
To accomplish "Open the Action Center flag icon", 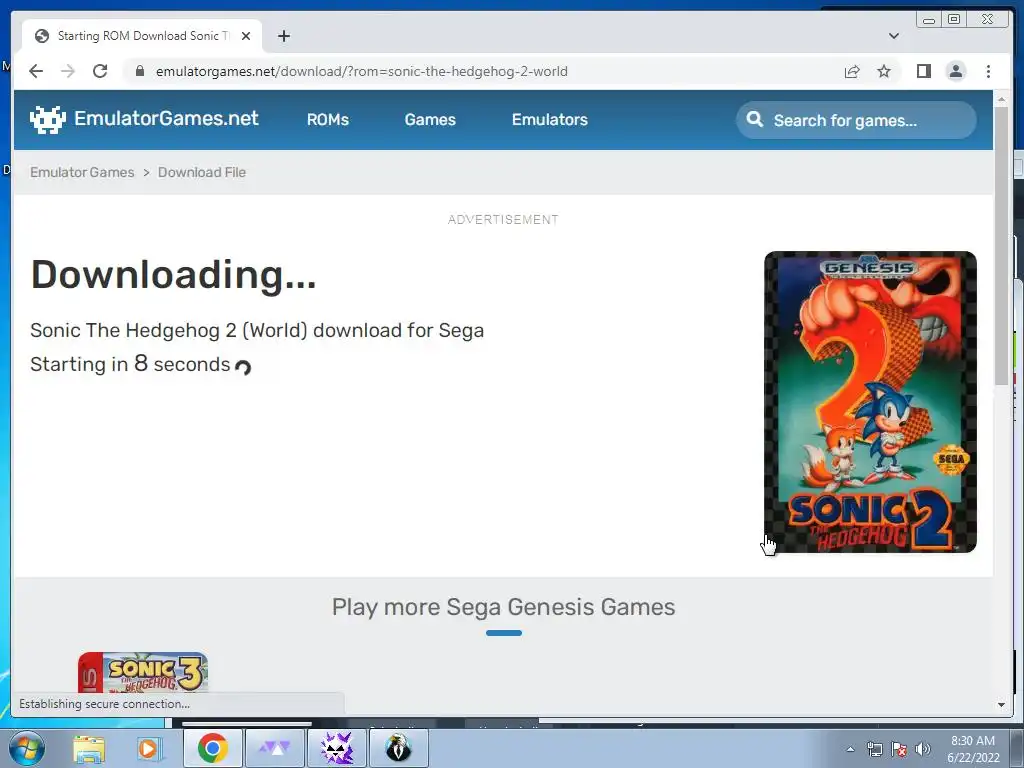I will point(899,749).
